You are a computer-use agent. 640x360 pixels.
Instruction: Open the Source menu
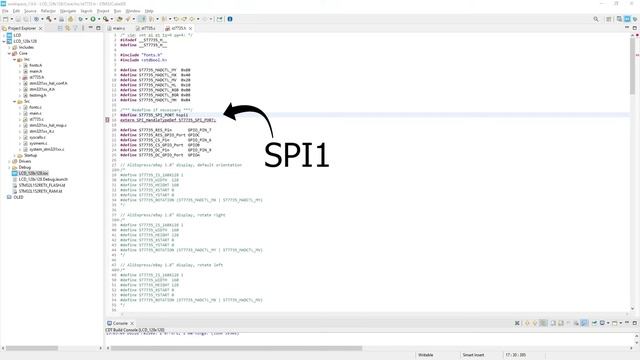tap(30, 11)
